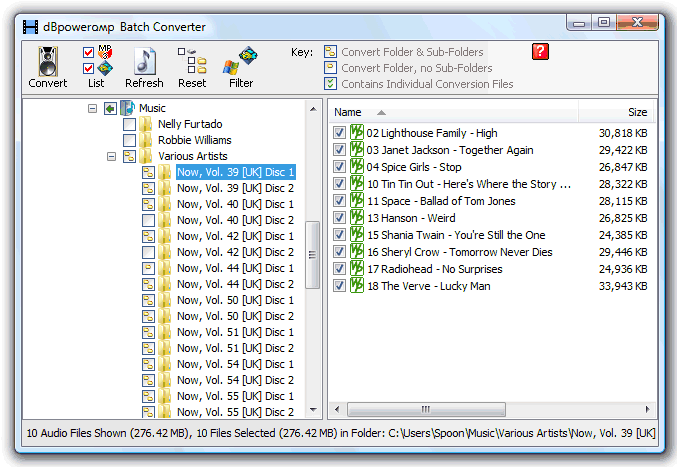Select Now, Vol. 51 [UK] Disc 2
Image resolution: width=677 pixels, height=467 pixels.
tap(235, 348)
